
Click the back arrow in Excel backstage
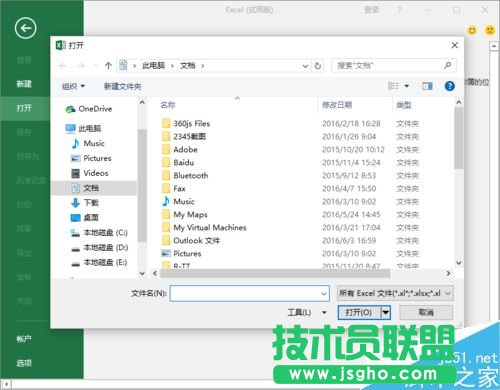[25, 28]
